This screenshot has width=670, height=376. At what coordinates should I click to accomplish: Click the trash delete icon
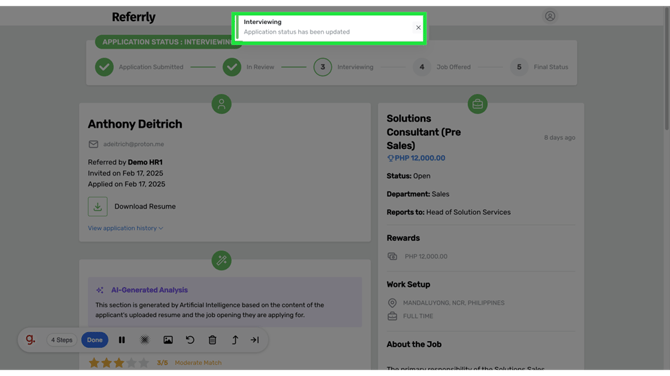coord(212,340)
